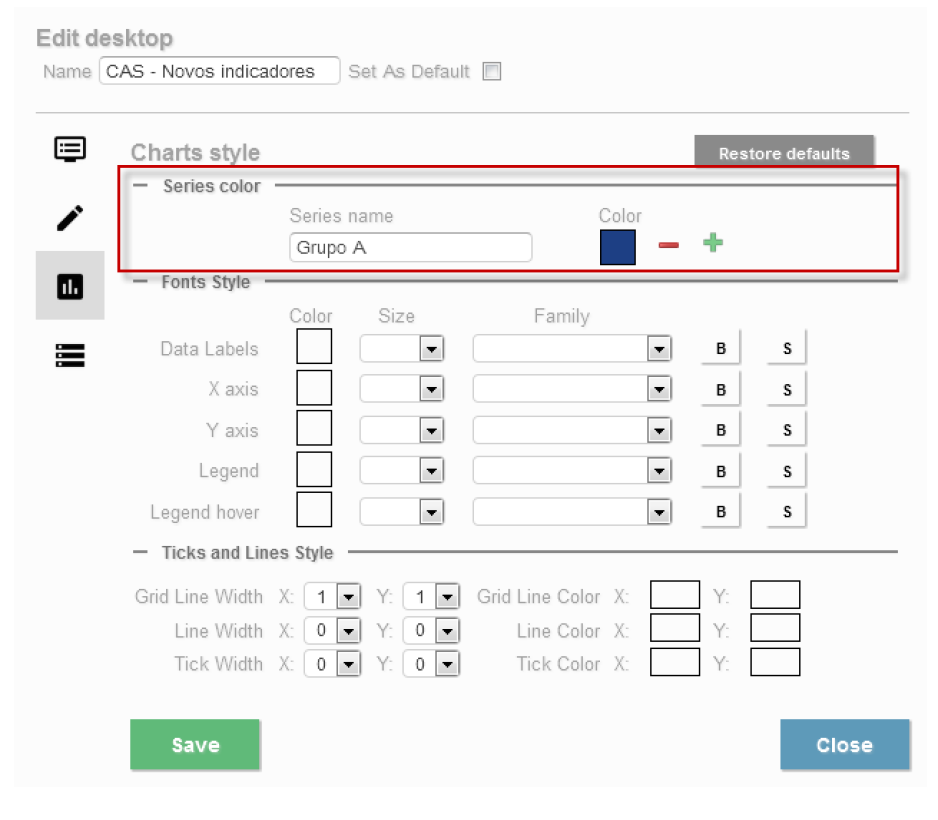Toggle bold for Data Labels font

pos(720,349)
